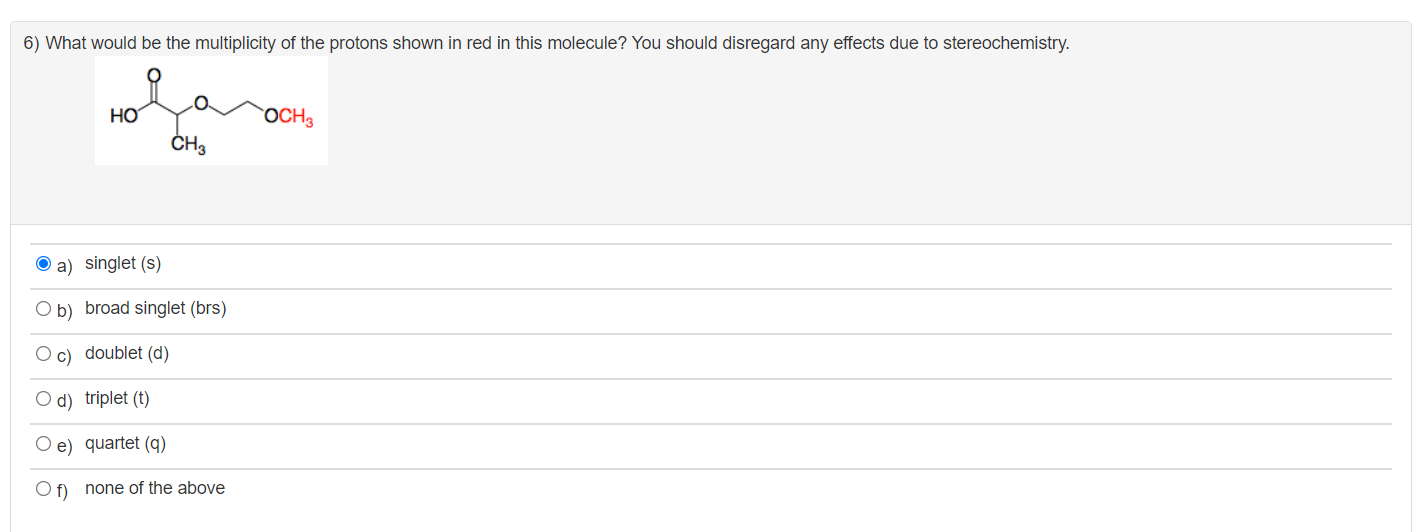1417x532 pixels.
Task: Click the question 6 prompt text
Action: coord(546,43)
